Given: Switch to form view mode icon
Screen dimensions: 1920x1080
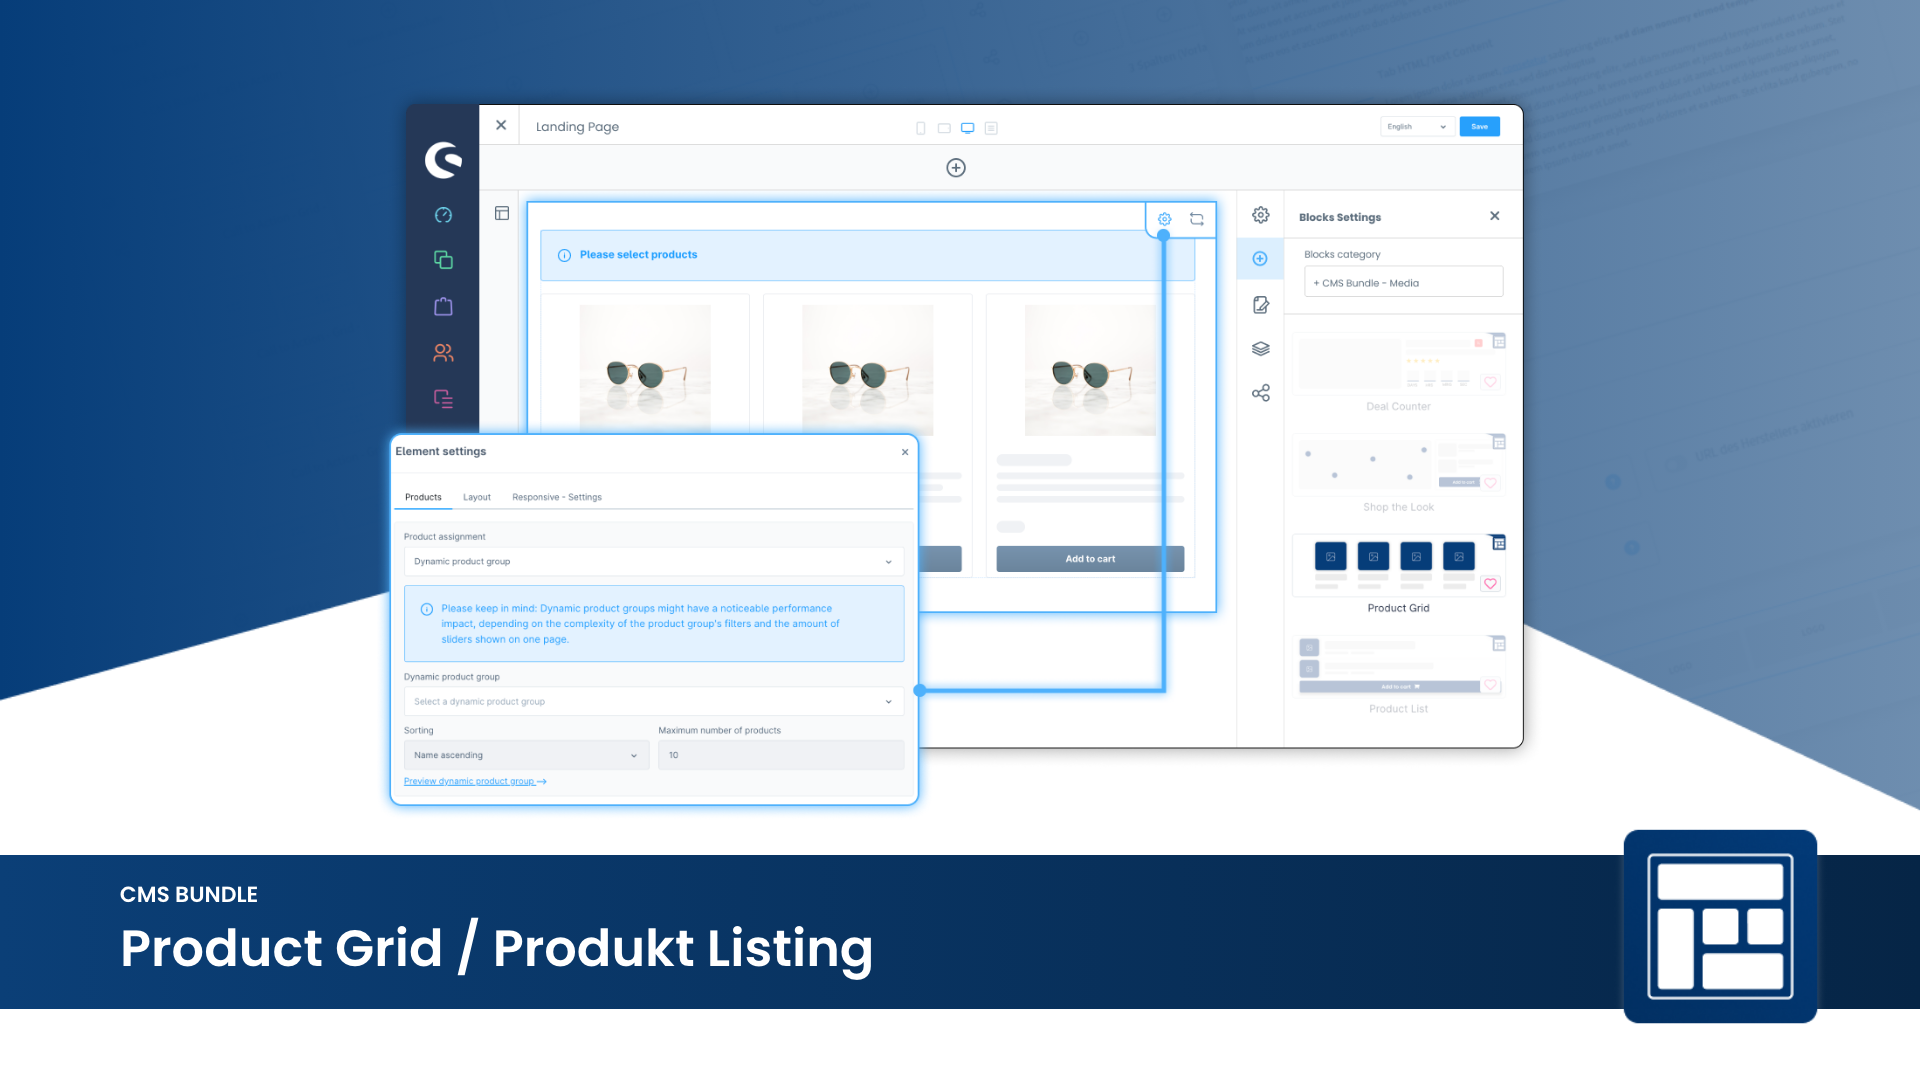Looking at the screenshot, I should point(991,128).
